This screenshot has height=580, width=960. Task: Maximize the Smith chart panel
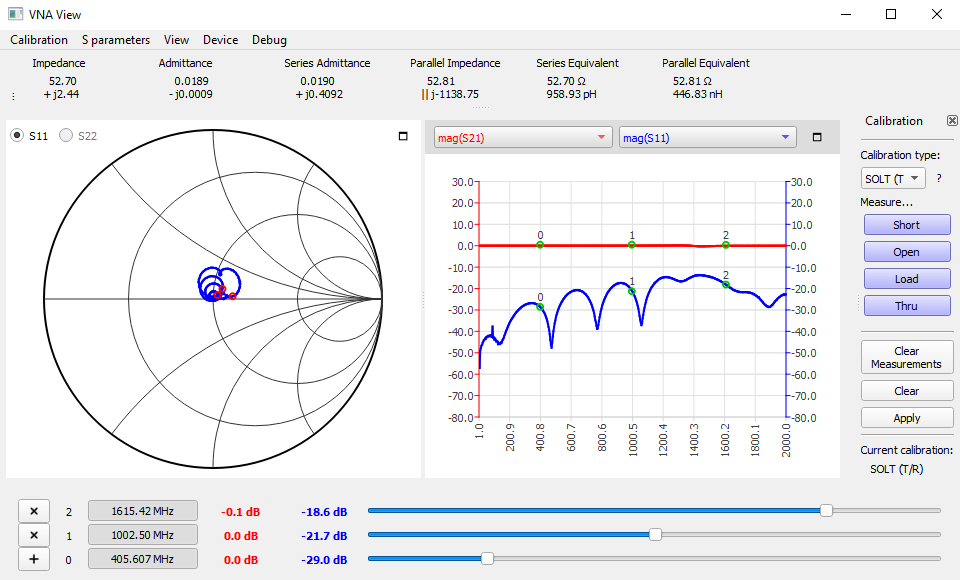tap(403, 136)
